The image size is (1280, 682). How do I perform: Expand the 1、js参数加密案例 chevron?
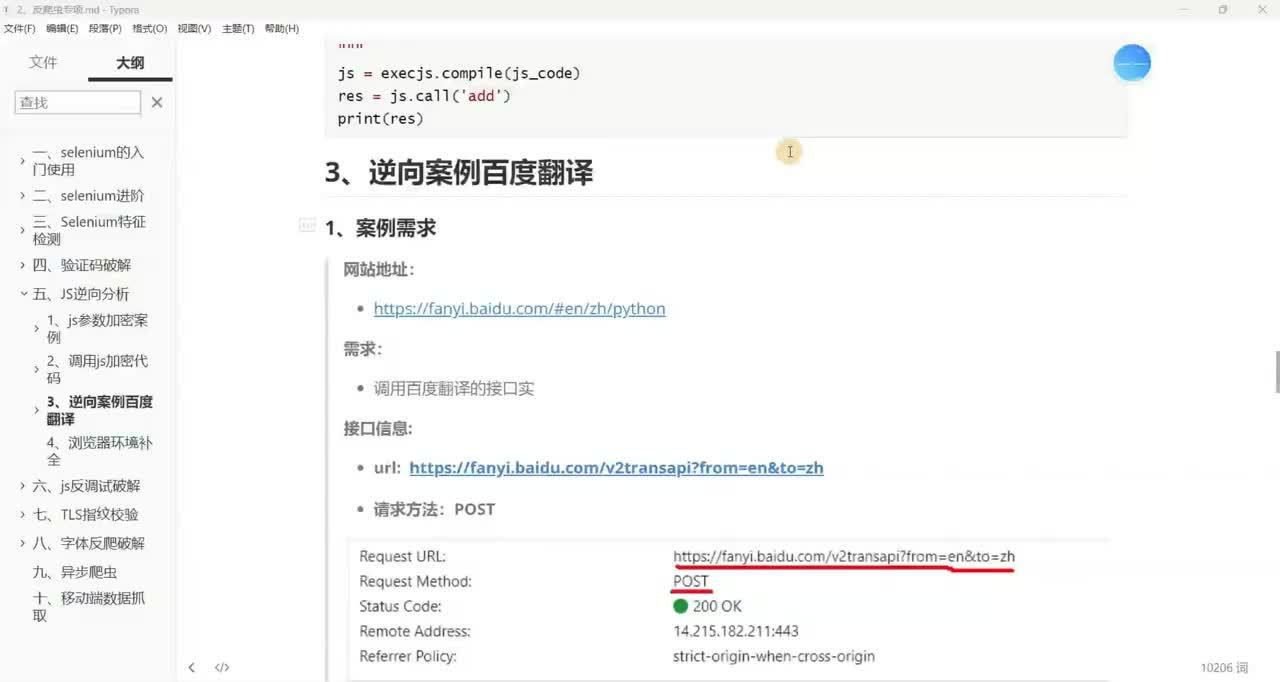(x=37, y=329)
